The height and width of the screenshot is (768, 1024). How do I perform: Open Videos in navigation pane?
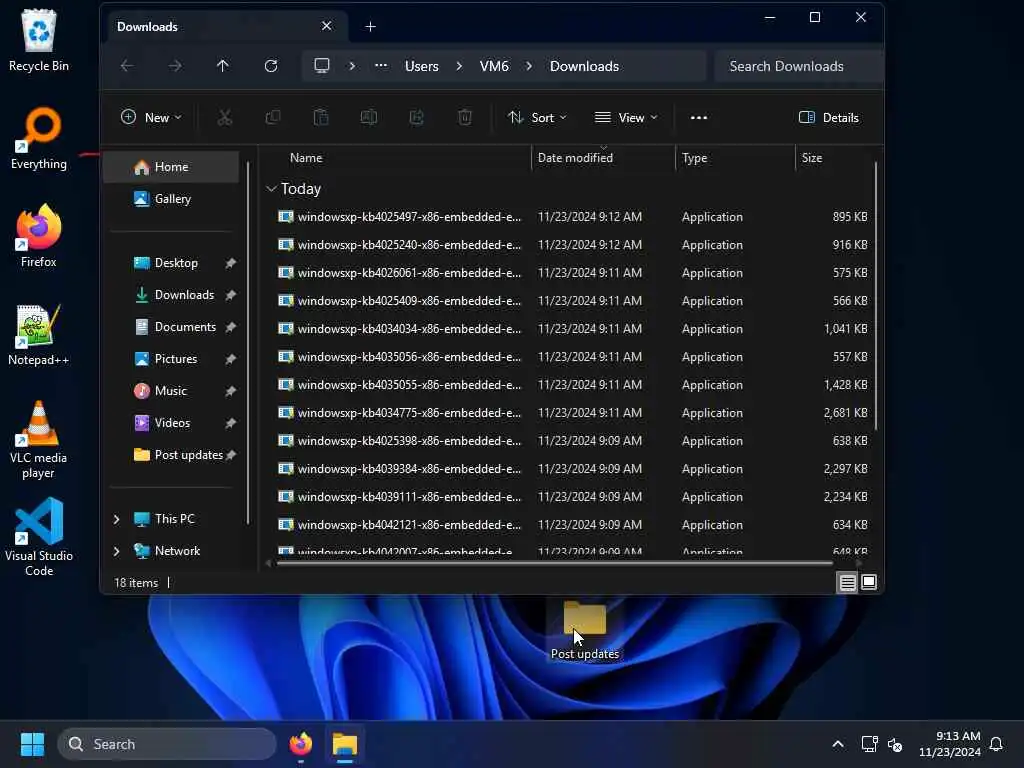pyautogui.click(x=171, y=423)
